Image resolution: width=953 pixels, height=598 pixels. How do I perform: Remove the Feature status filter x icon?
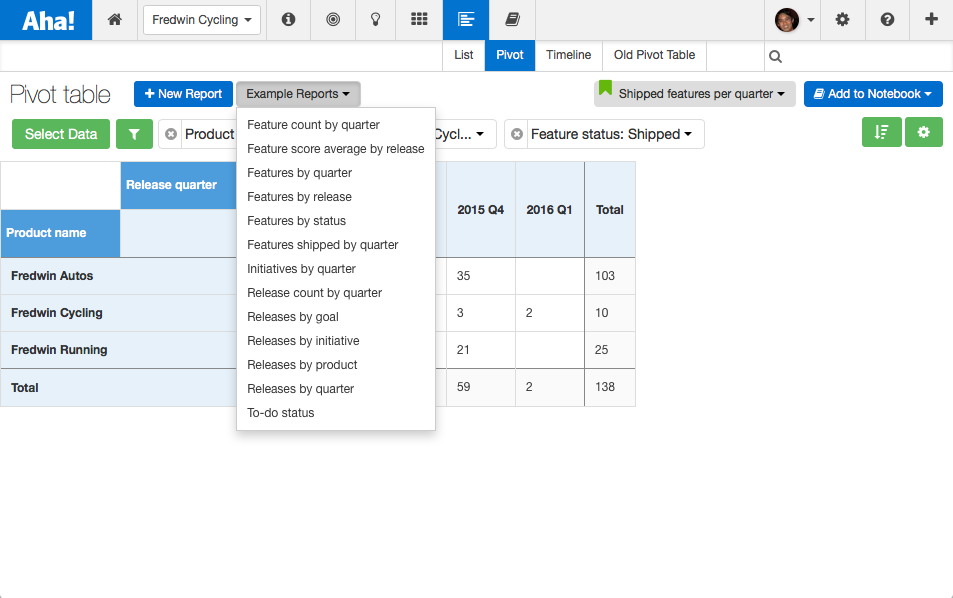coord(517,134)
